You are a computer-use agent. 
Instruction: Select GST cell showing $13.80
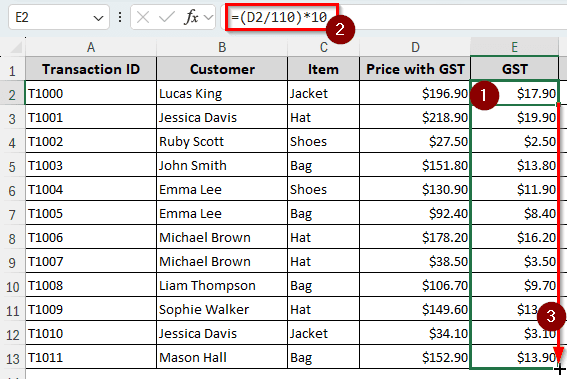tap(514, 165)
